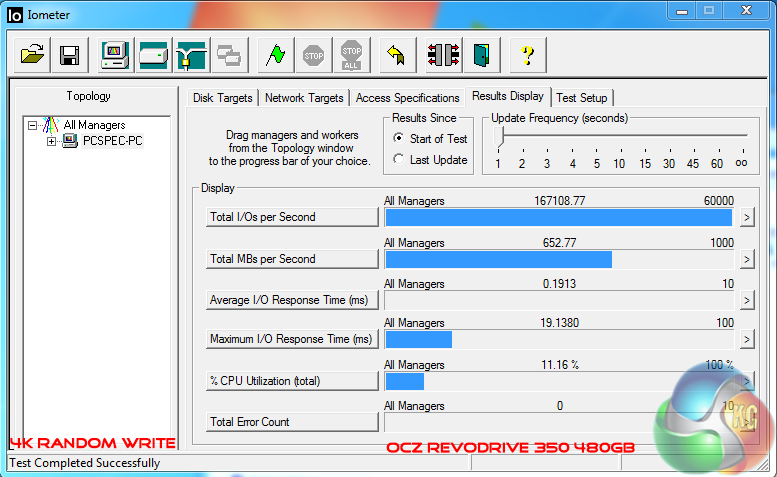Viewport: 777px width, 477px height.
Task: Stop all tests with STOP ALL
Action: [x=352, y=55]
